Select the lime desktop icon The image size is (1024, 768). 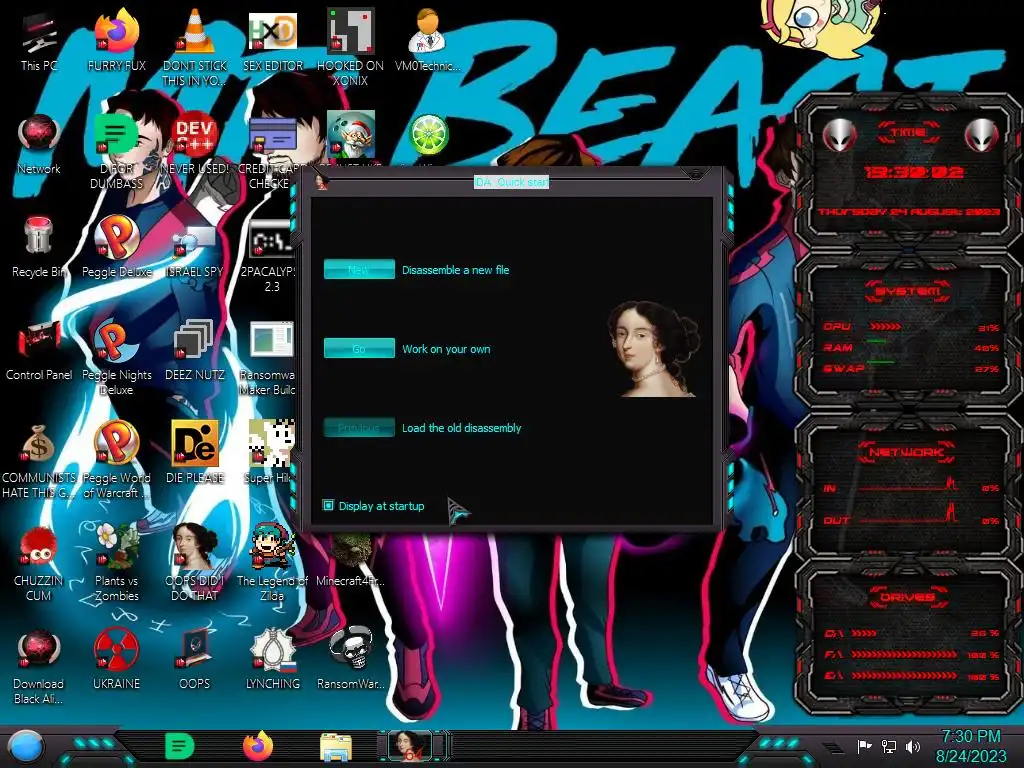tap(428, 135)
